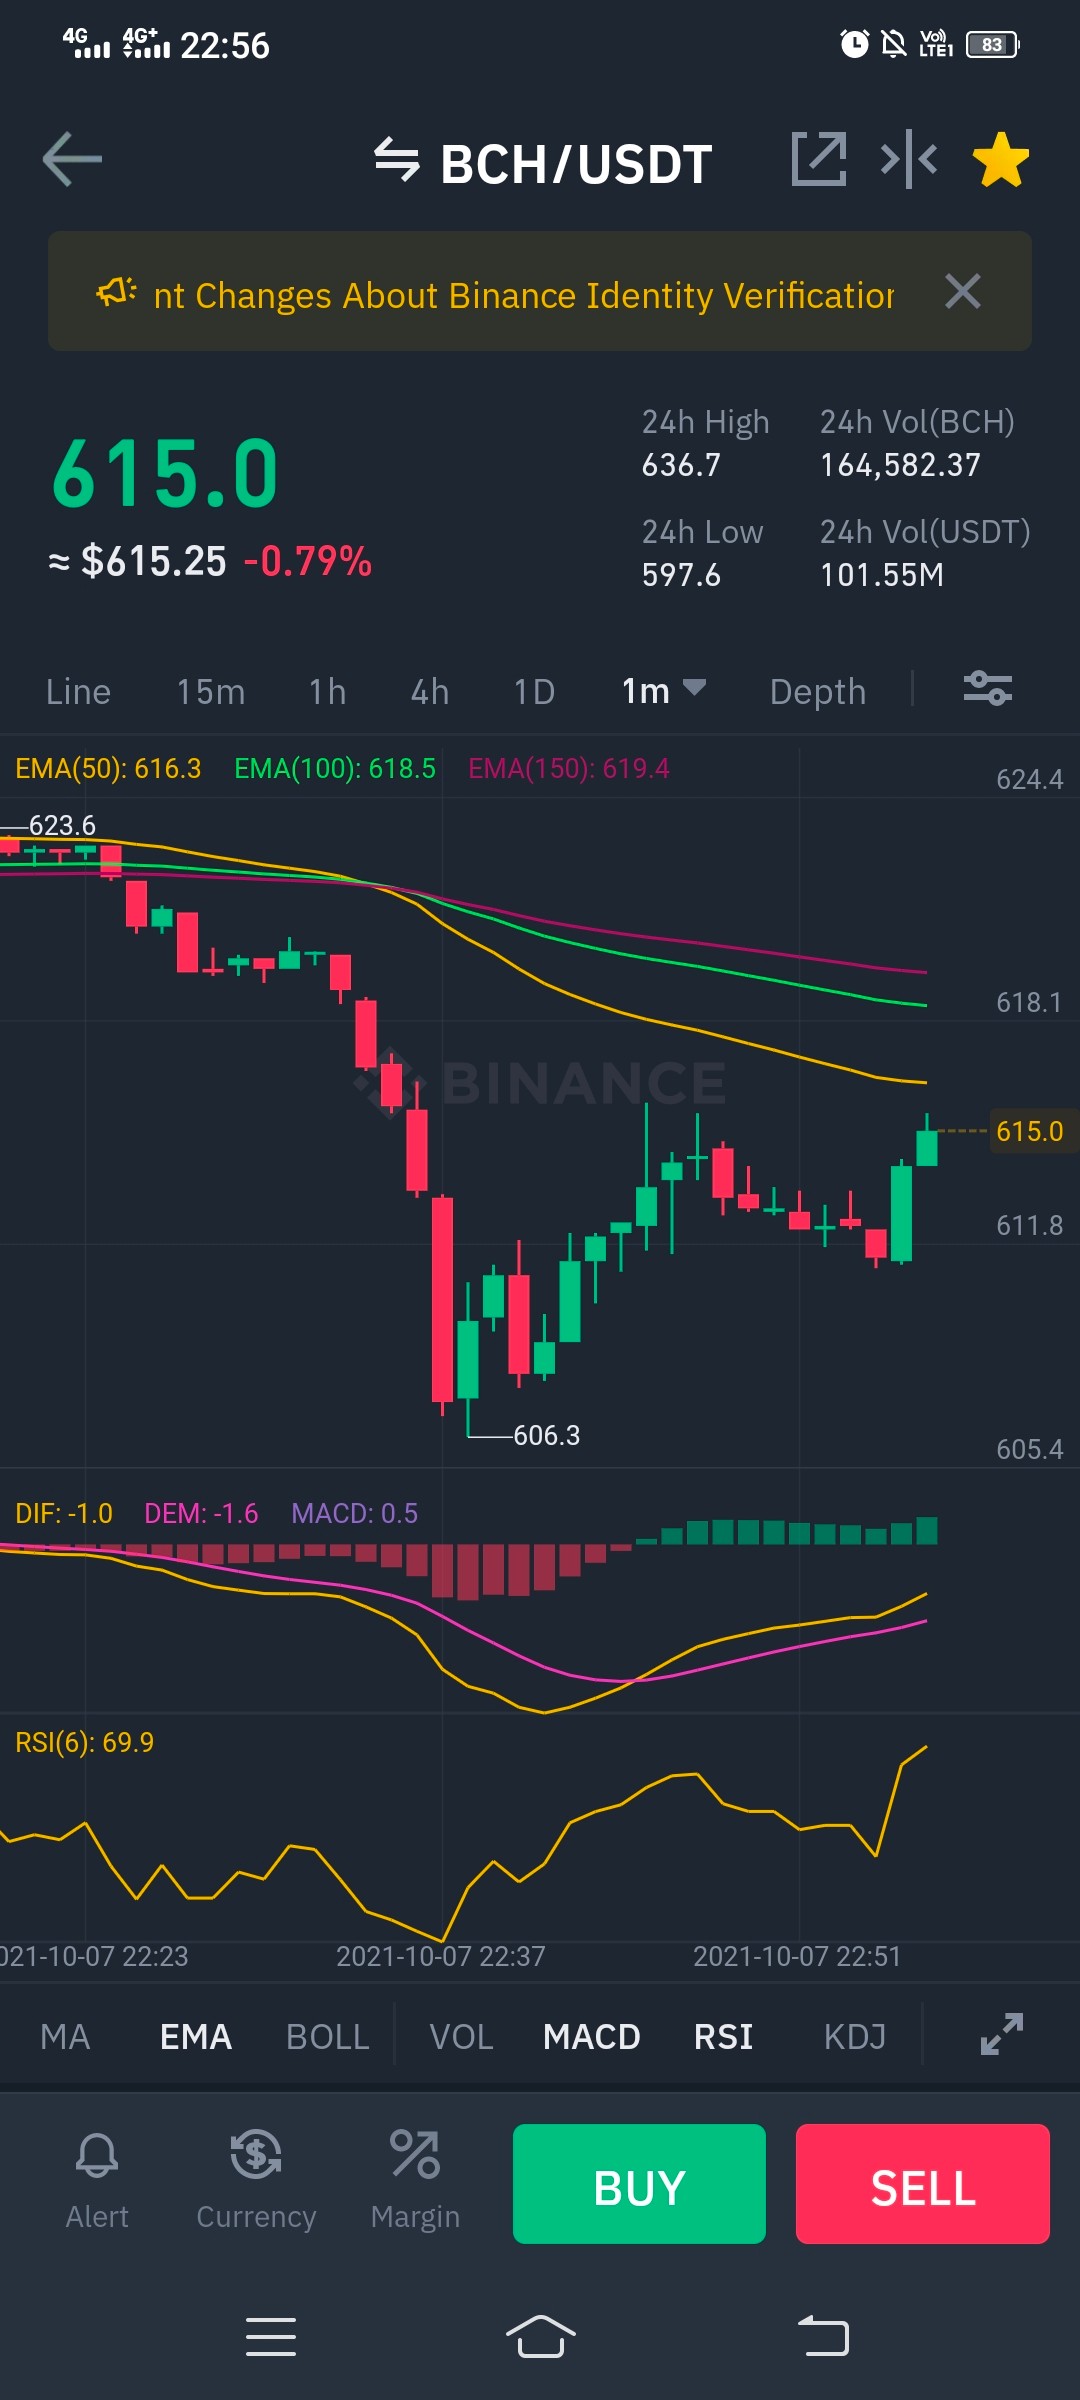The height and width of the screenshot is (2400, 1080).
Task: Toggle the EMA indicator on chart
Action: 196,2037
